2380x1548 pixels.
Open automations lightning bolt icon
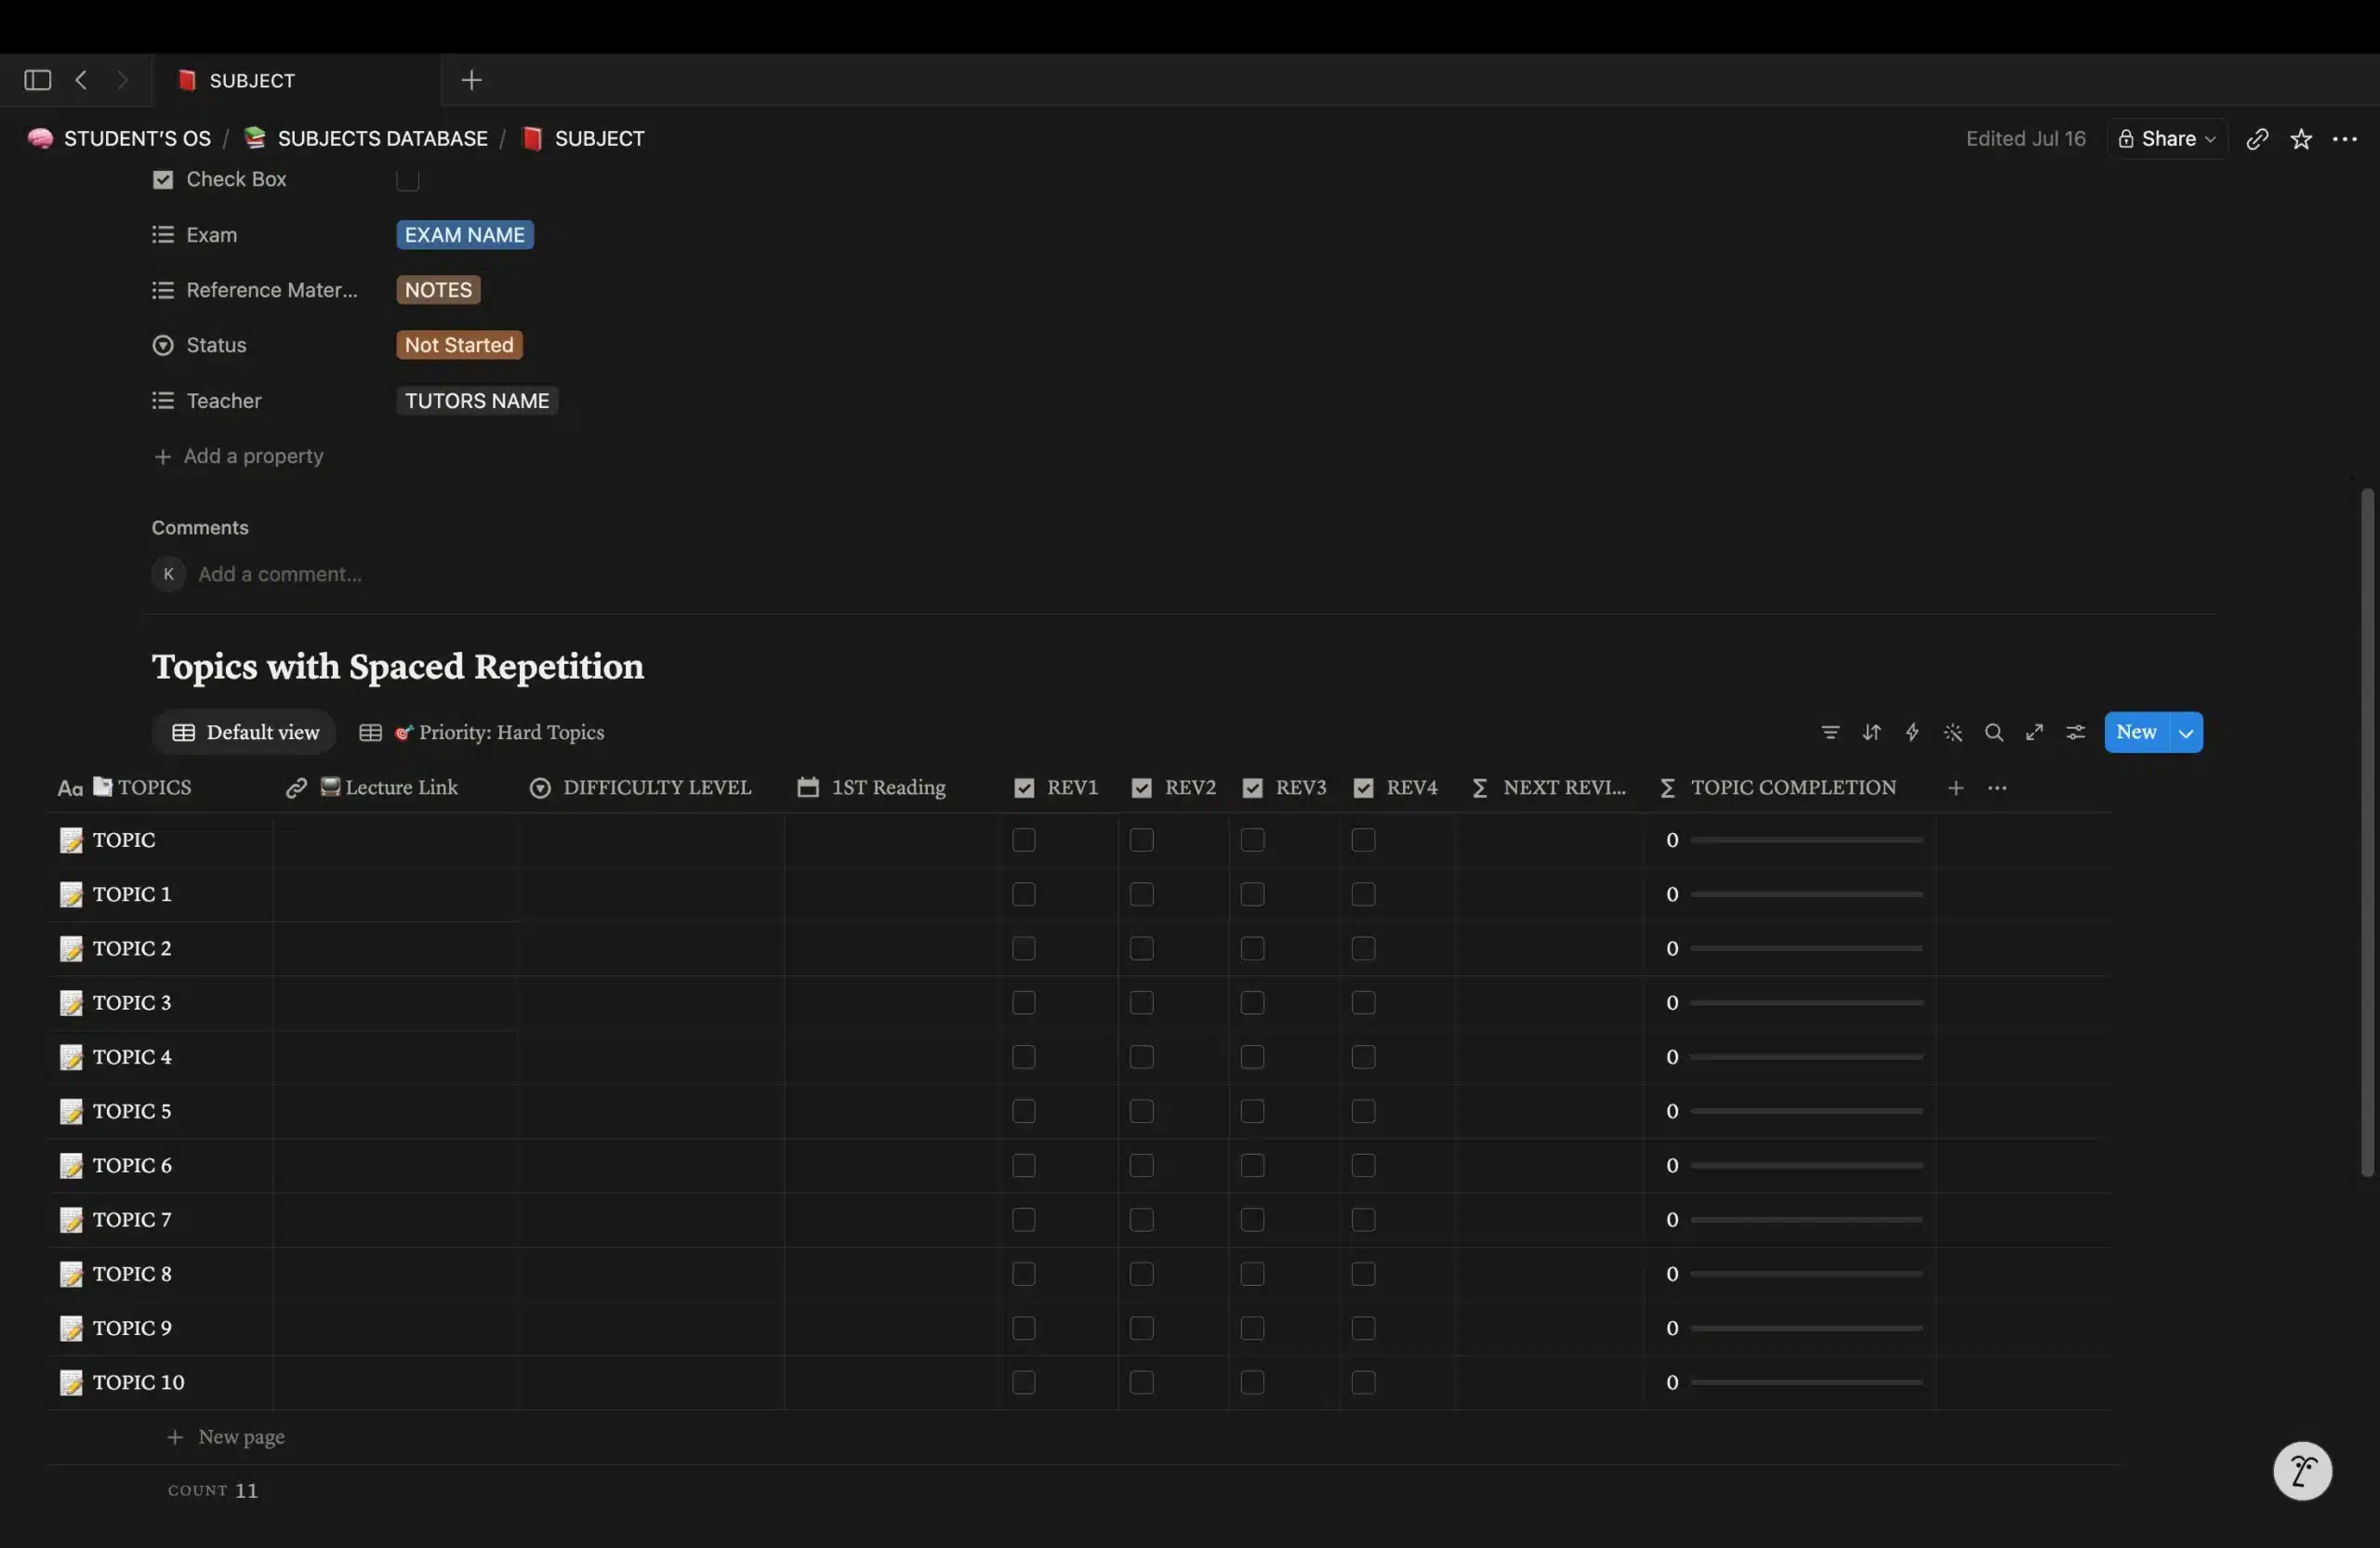[x=1912, y=733]
